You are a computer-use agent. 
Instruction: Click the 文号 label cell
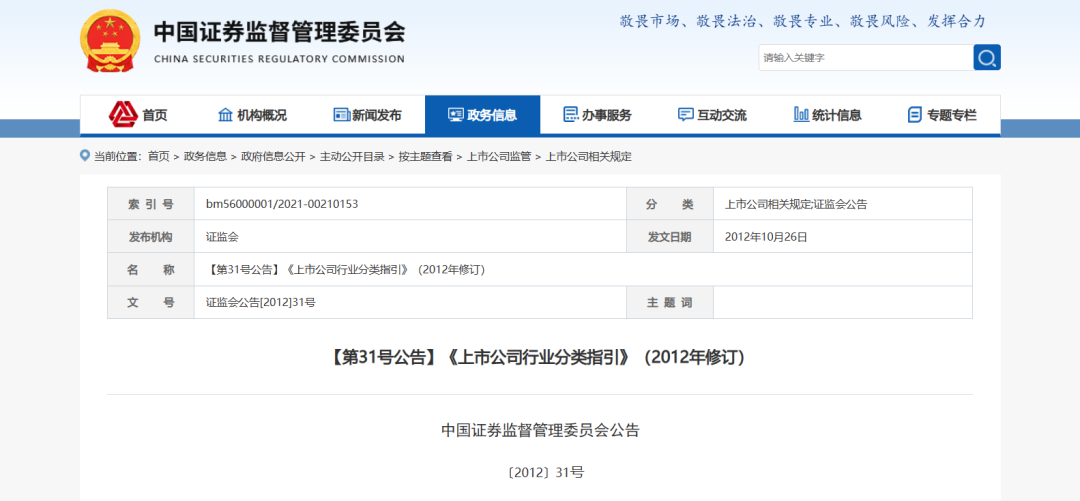click(x=151, y=303)
